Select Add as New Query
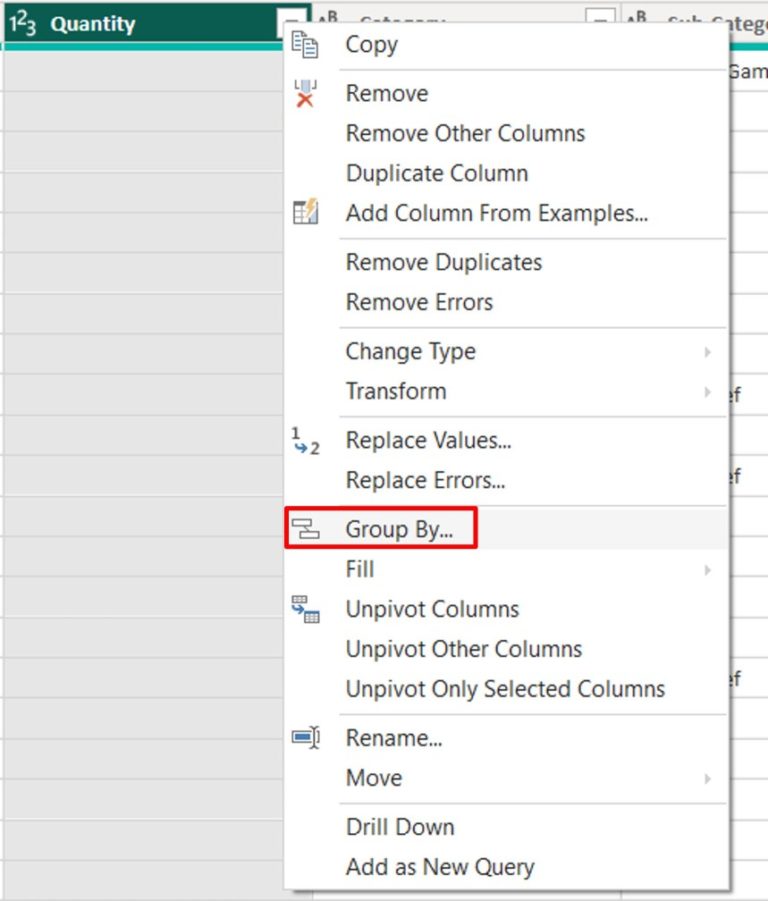768x901 pixels. click(x=440, y=866)
